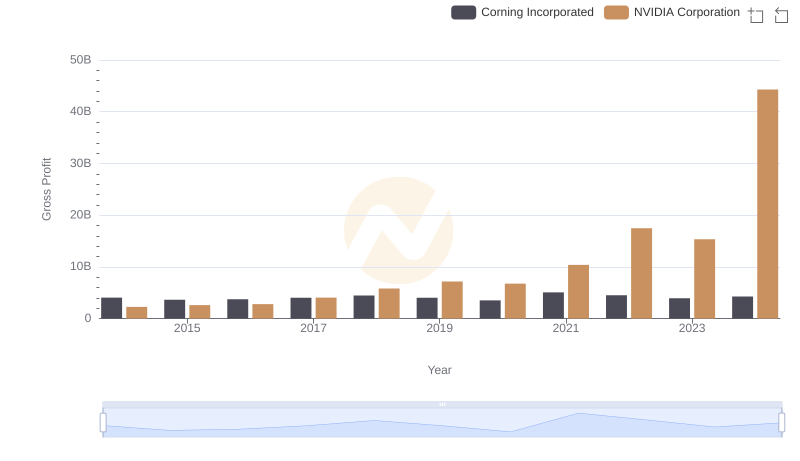Click the Corning bar for 2021
Image resolution: width=800 pixels, height=461 pixels.
point(553,305)
